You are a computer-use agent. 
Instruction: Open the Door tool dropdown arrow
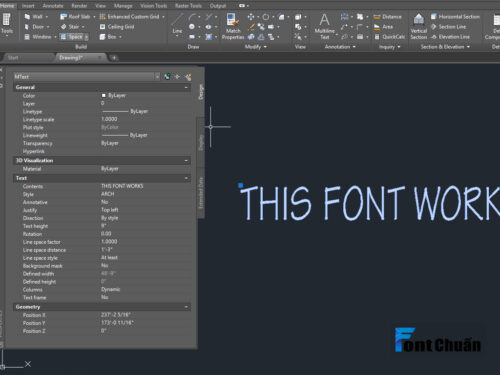pos(48,27)
